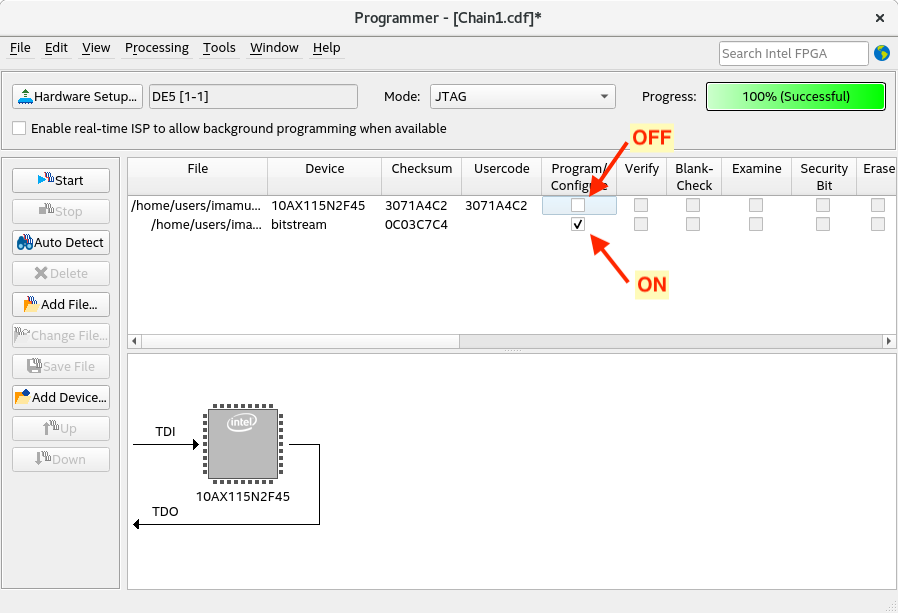Image resolution: width=898 pixels, height=613 pixels.
Task: Toggle Security Bit for 10AX115N2F45 row
Action: pos(823,205)
